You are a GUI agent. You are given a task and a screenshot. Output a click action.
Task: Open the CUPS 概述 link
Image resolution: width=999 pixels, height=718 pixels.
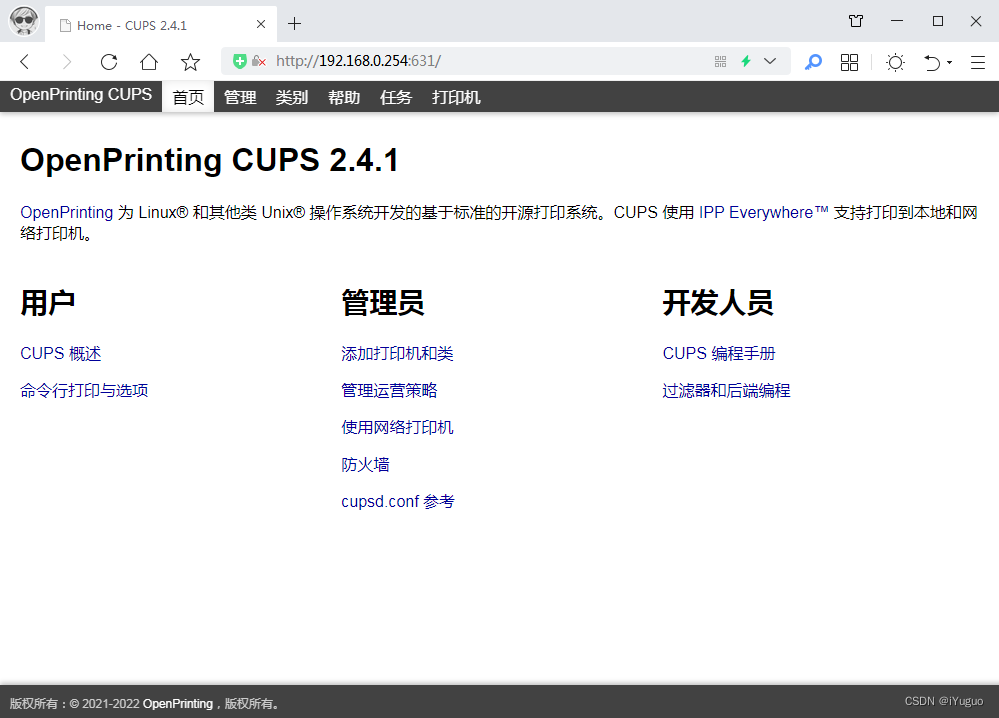click(x=61, y=354)
